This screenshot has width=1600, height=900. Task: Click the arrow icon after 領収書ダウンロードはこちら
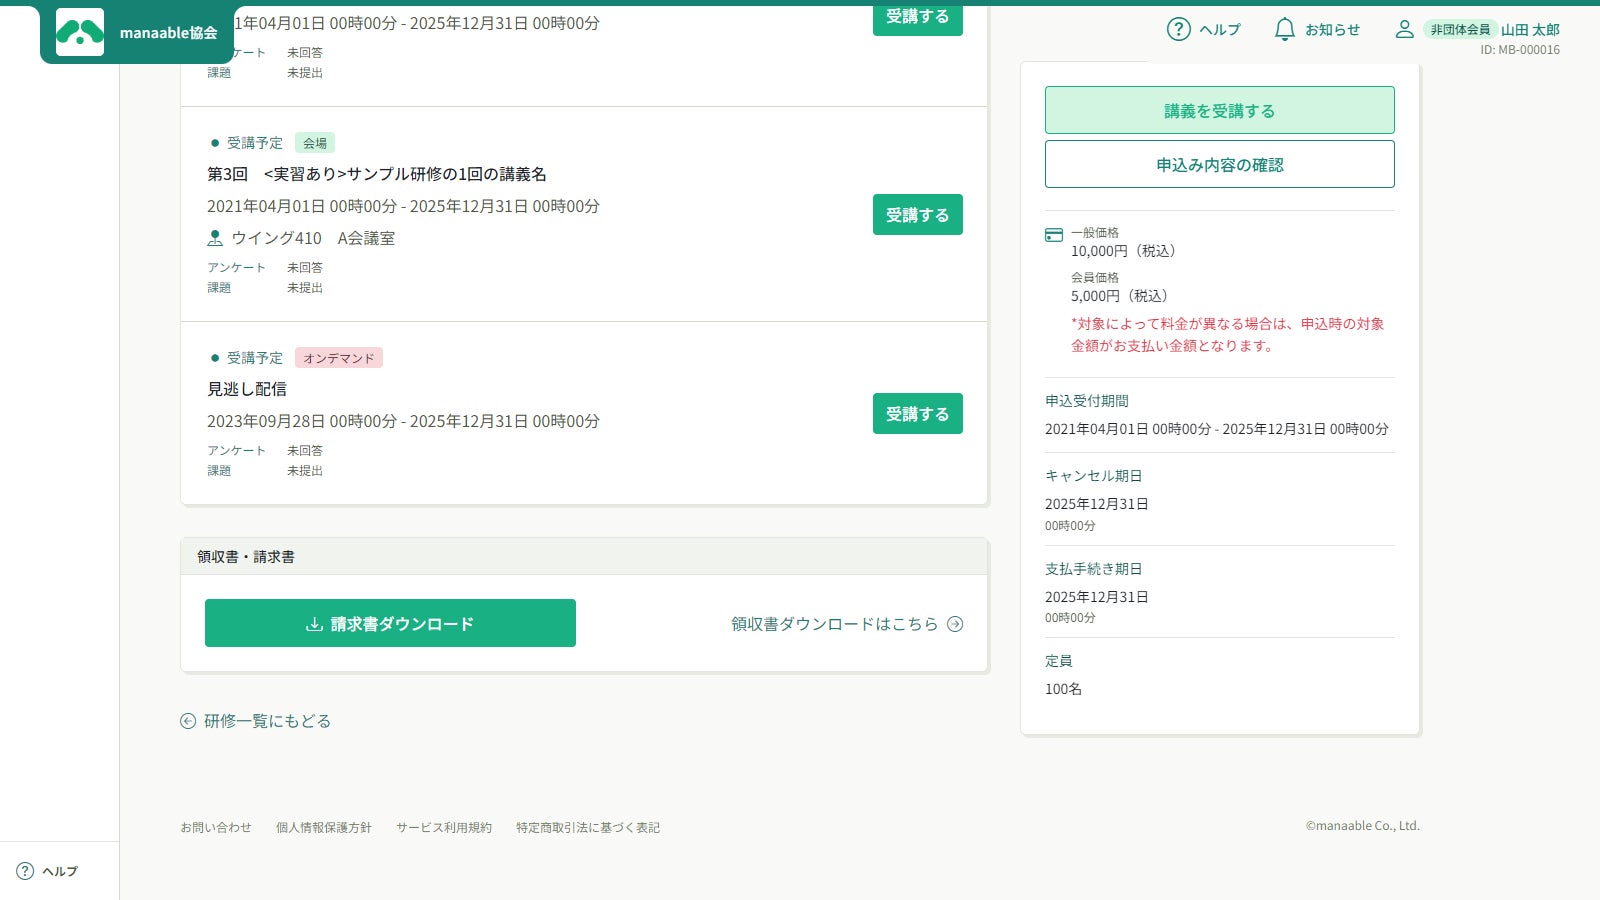click(955, 624)
